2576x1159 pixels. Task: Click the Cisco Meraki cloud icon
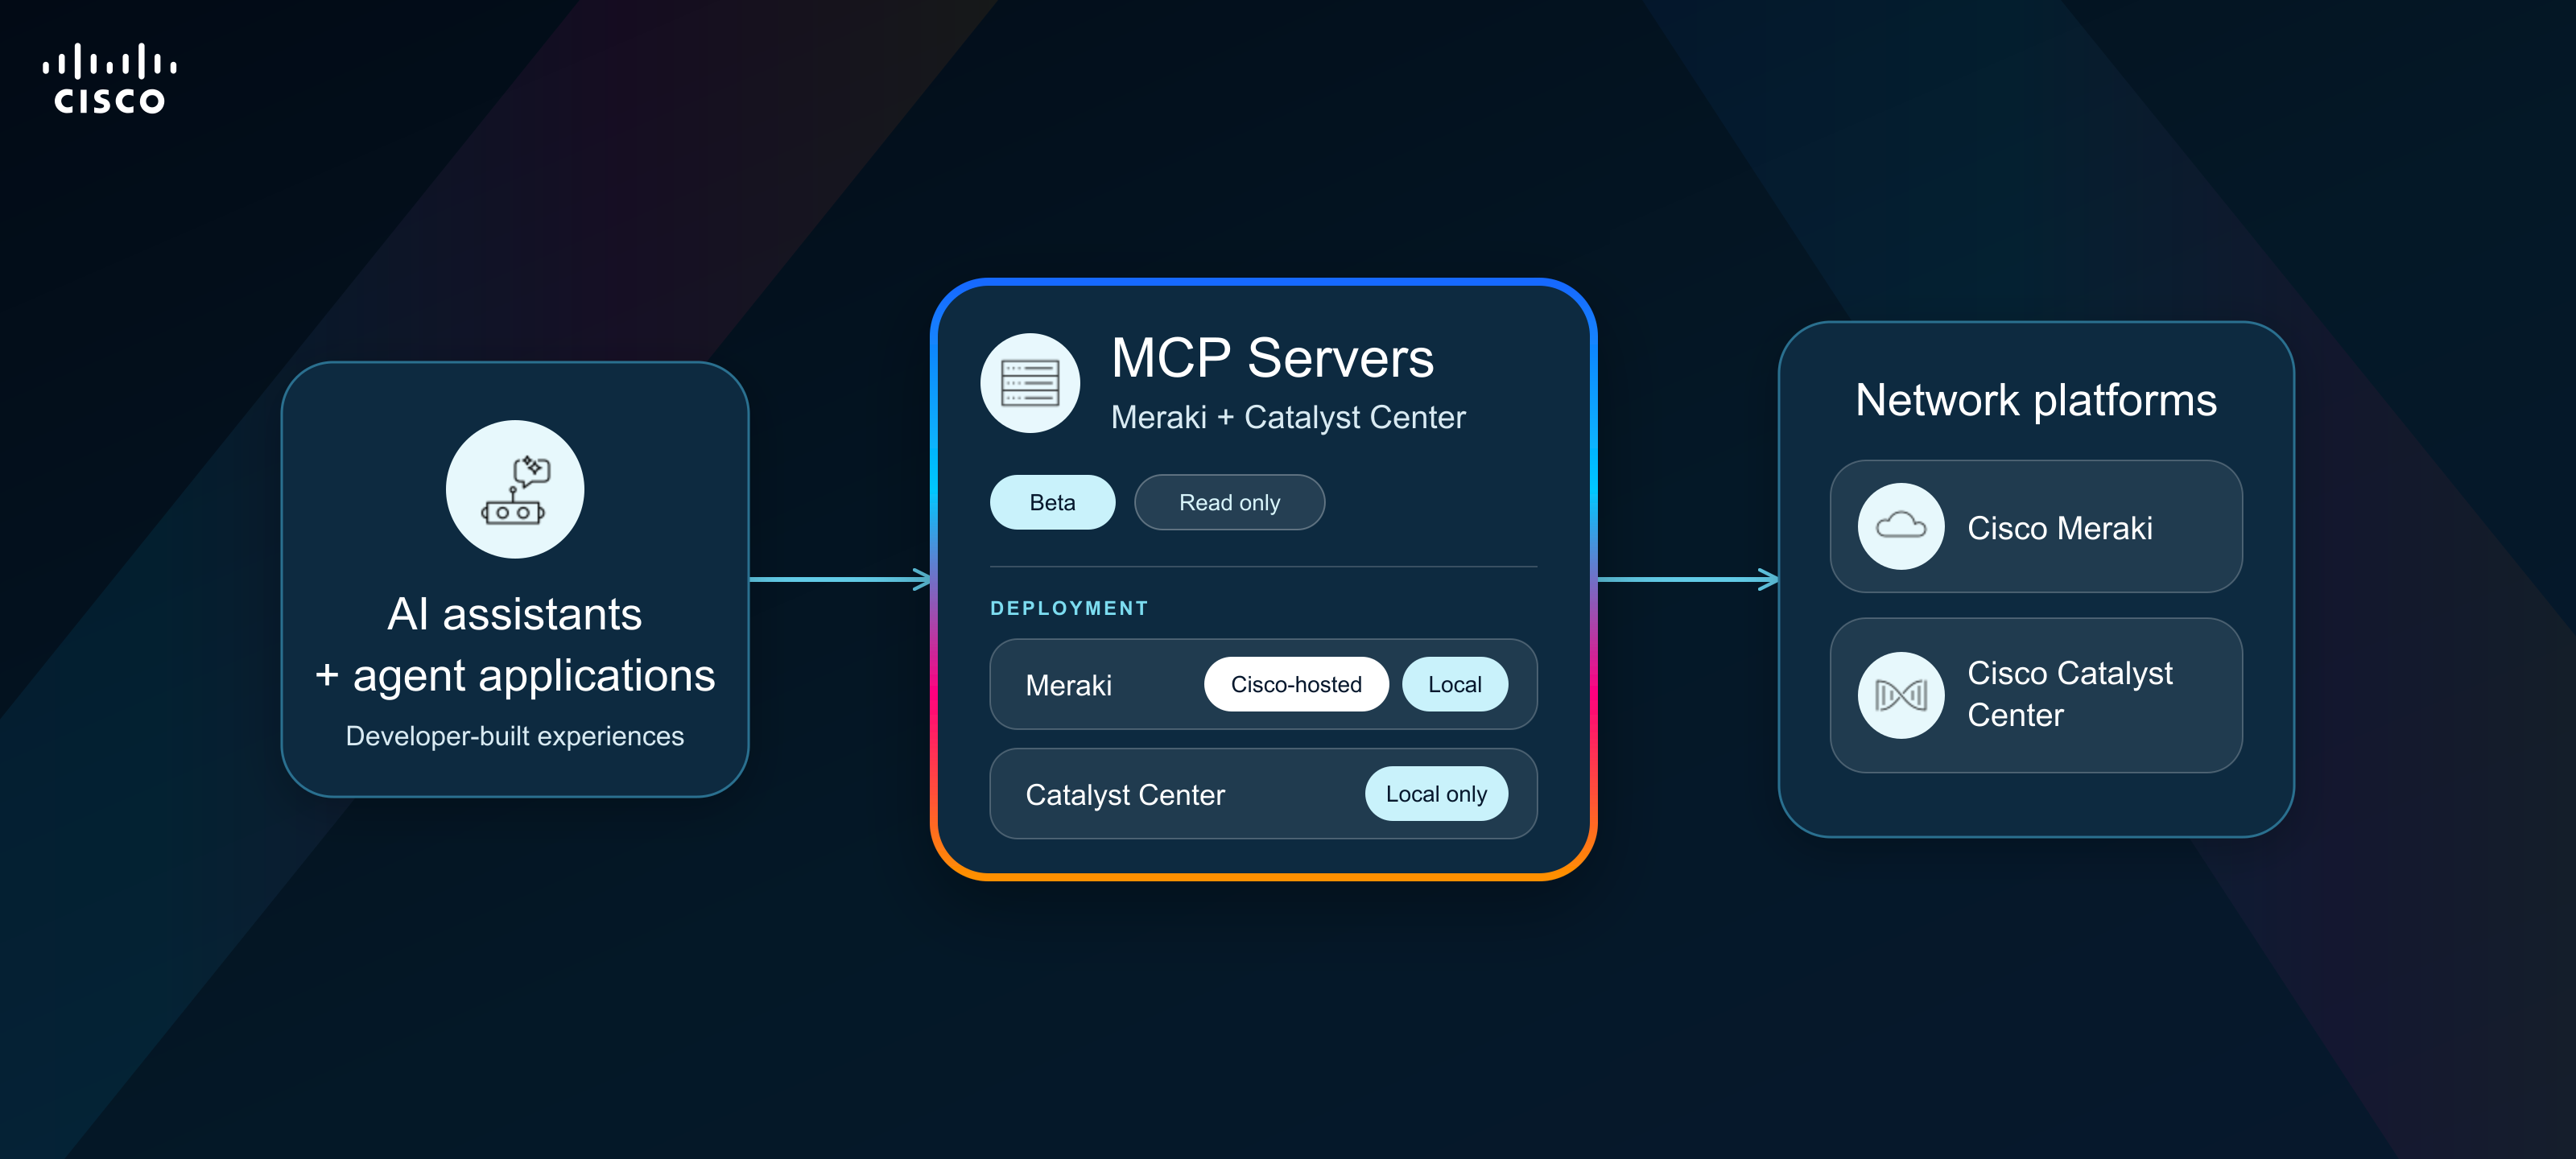click(x=1900, y=526)
